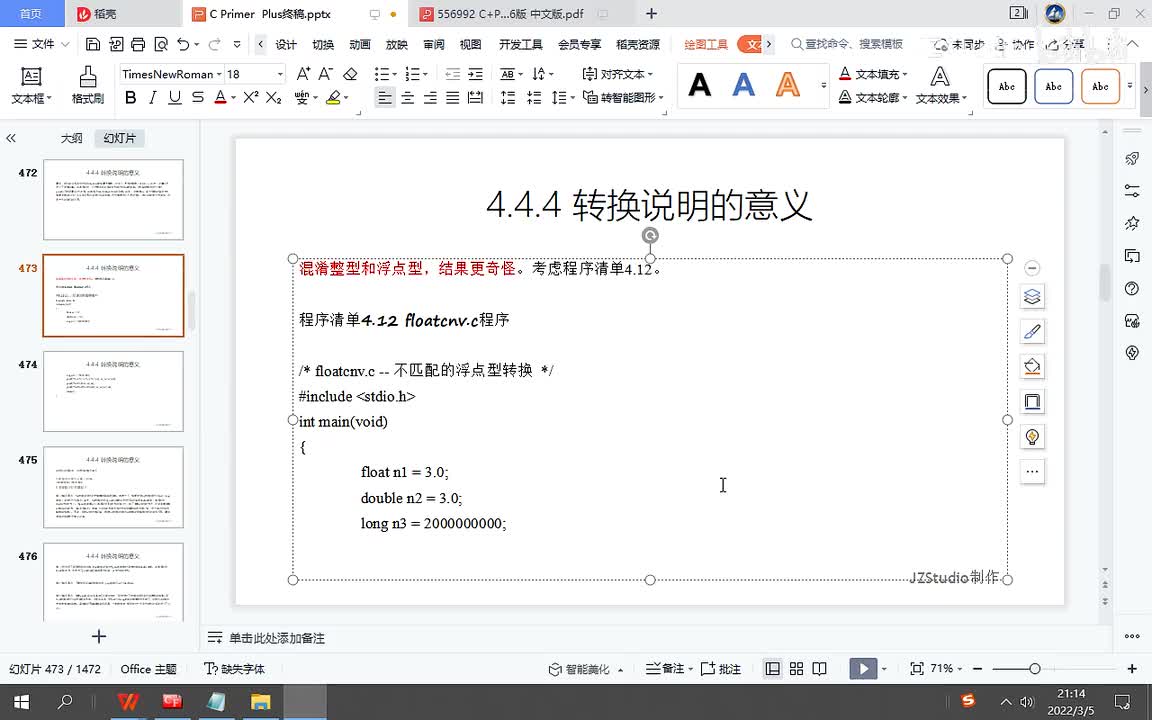Switch to slide sorter view

click(796, 669)
